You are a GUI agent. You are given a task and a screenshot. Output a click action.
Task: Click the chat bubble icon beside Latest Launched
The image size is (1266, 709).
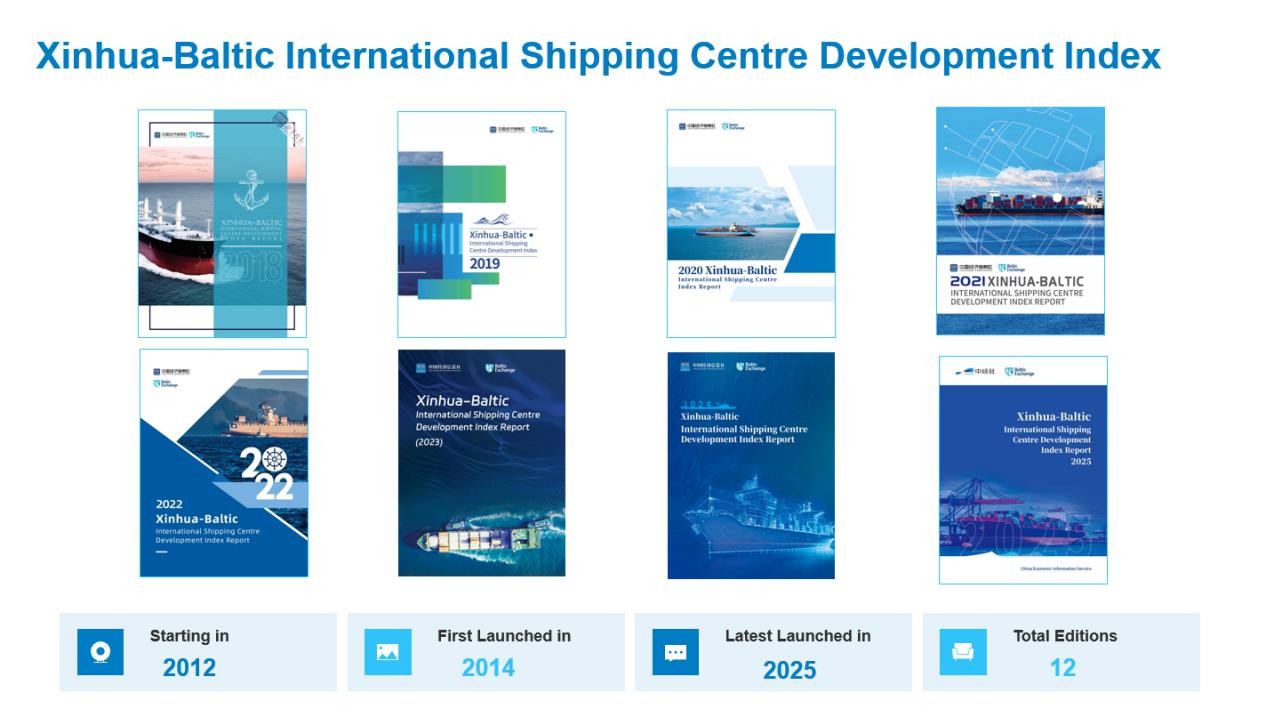(675, 652)
